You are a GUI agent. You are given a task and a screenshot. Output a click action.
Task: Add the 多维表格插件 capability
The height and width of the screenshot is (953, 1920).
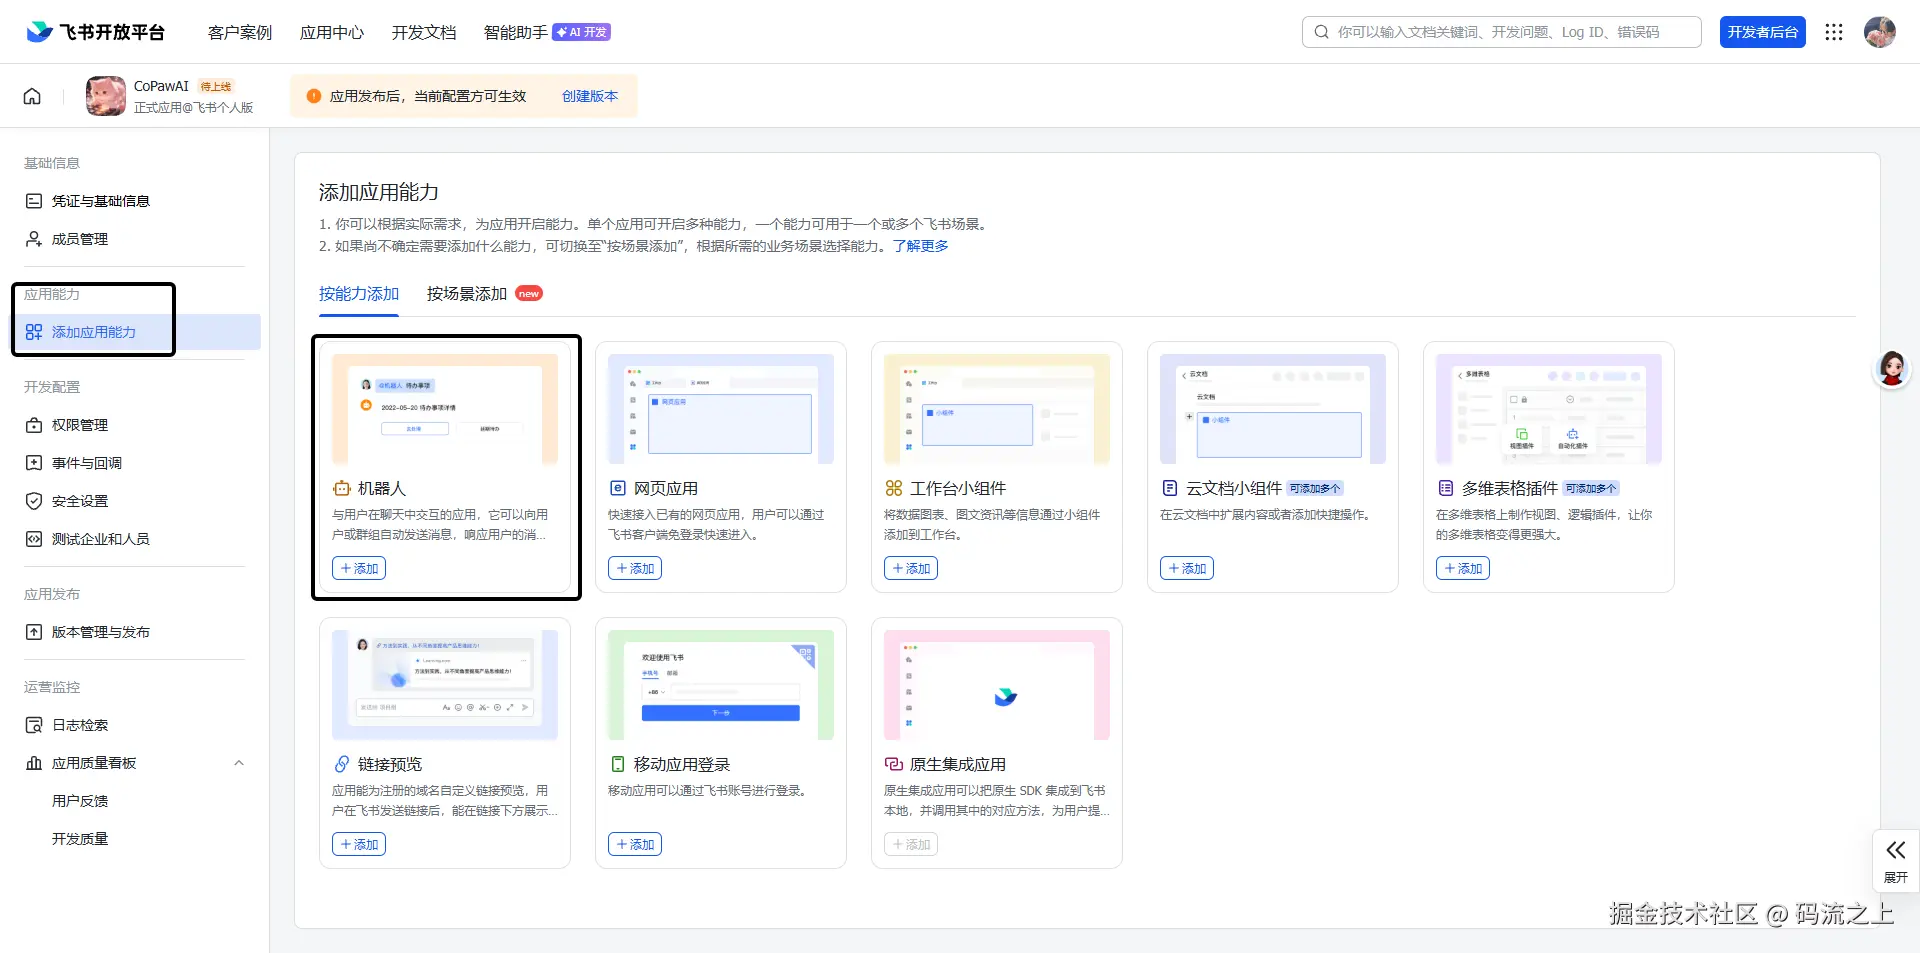1463,568
